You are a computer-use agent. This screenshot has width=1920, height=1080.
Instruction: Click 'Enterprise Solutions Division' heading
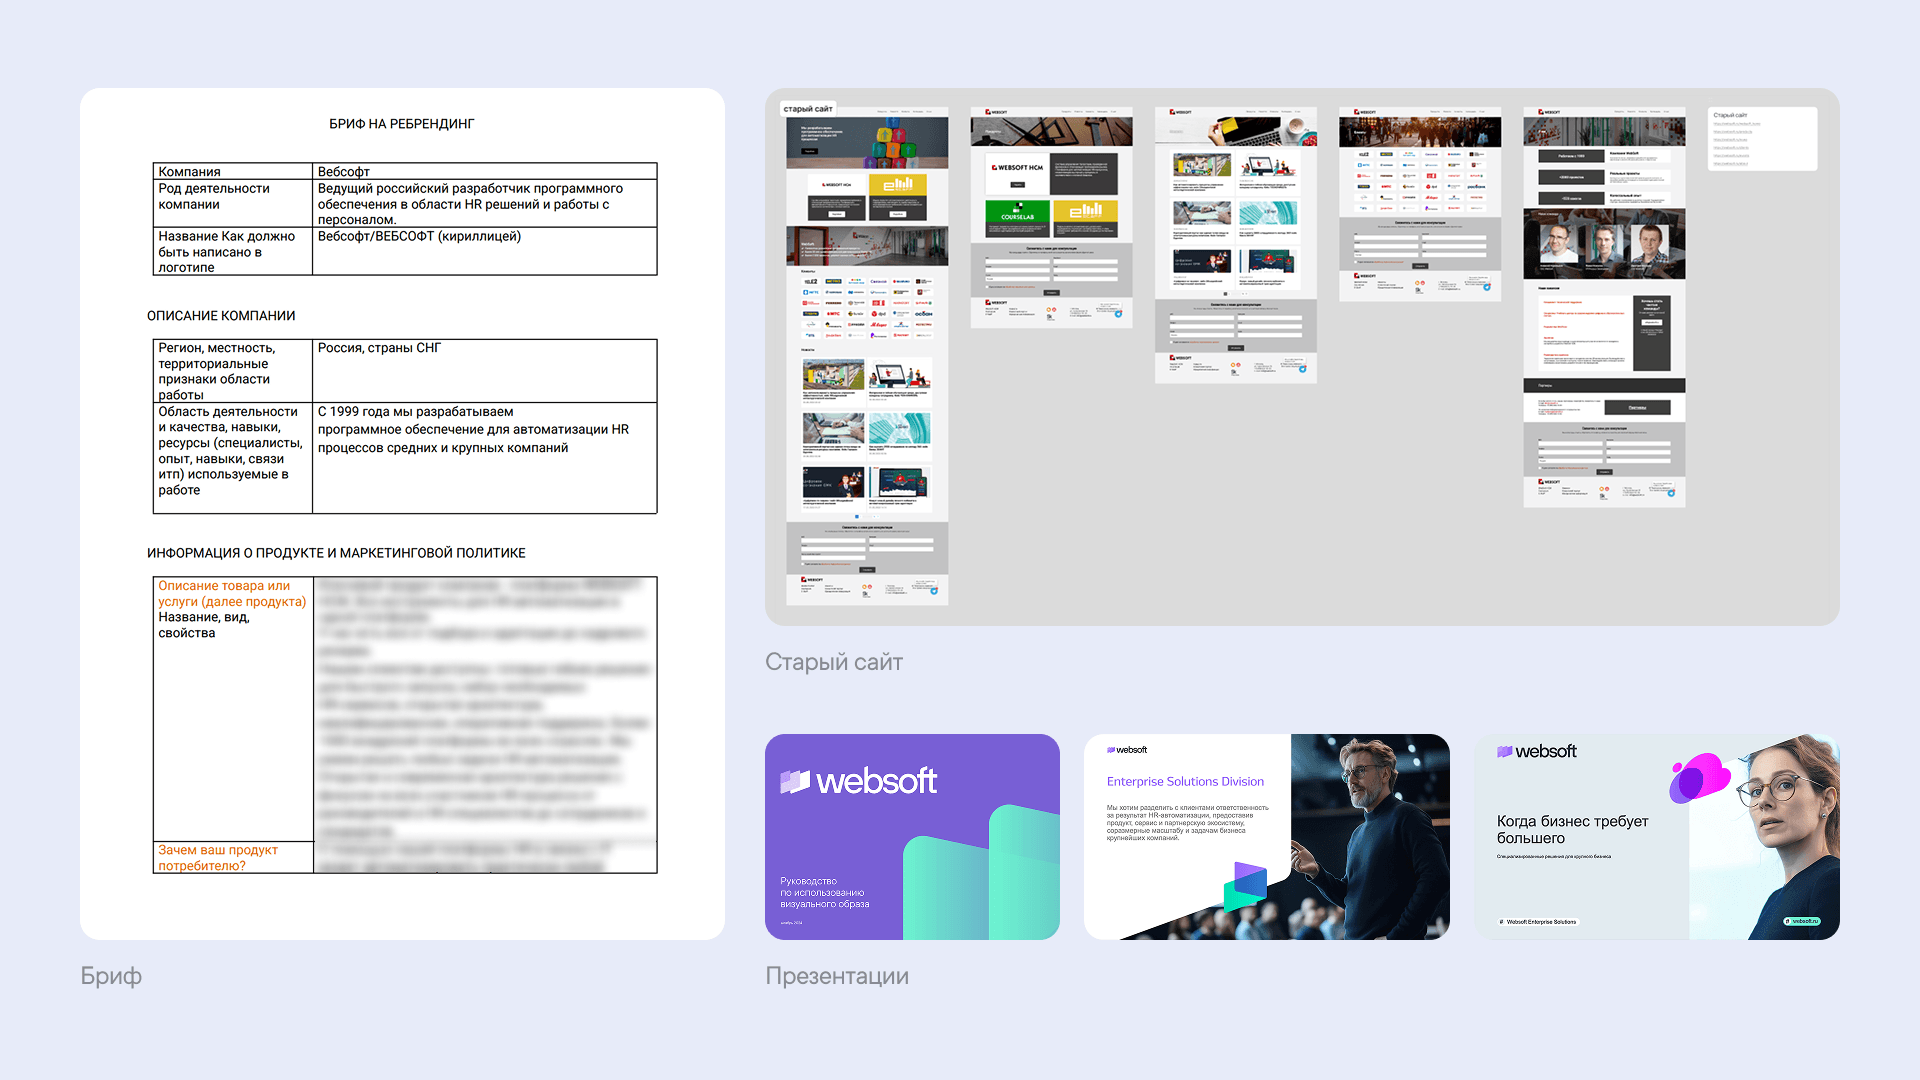tap(1185, 782)
